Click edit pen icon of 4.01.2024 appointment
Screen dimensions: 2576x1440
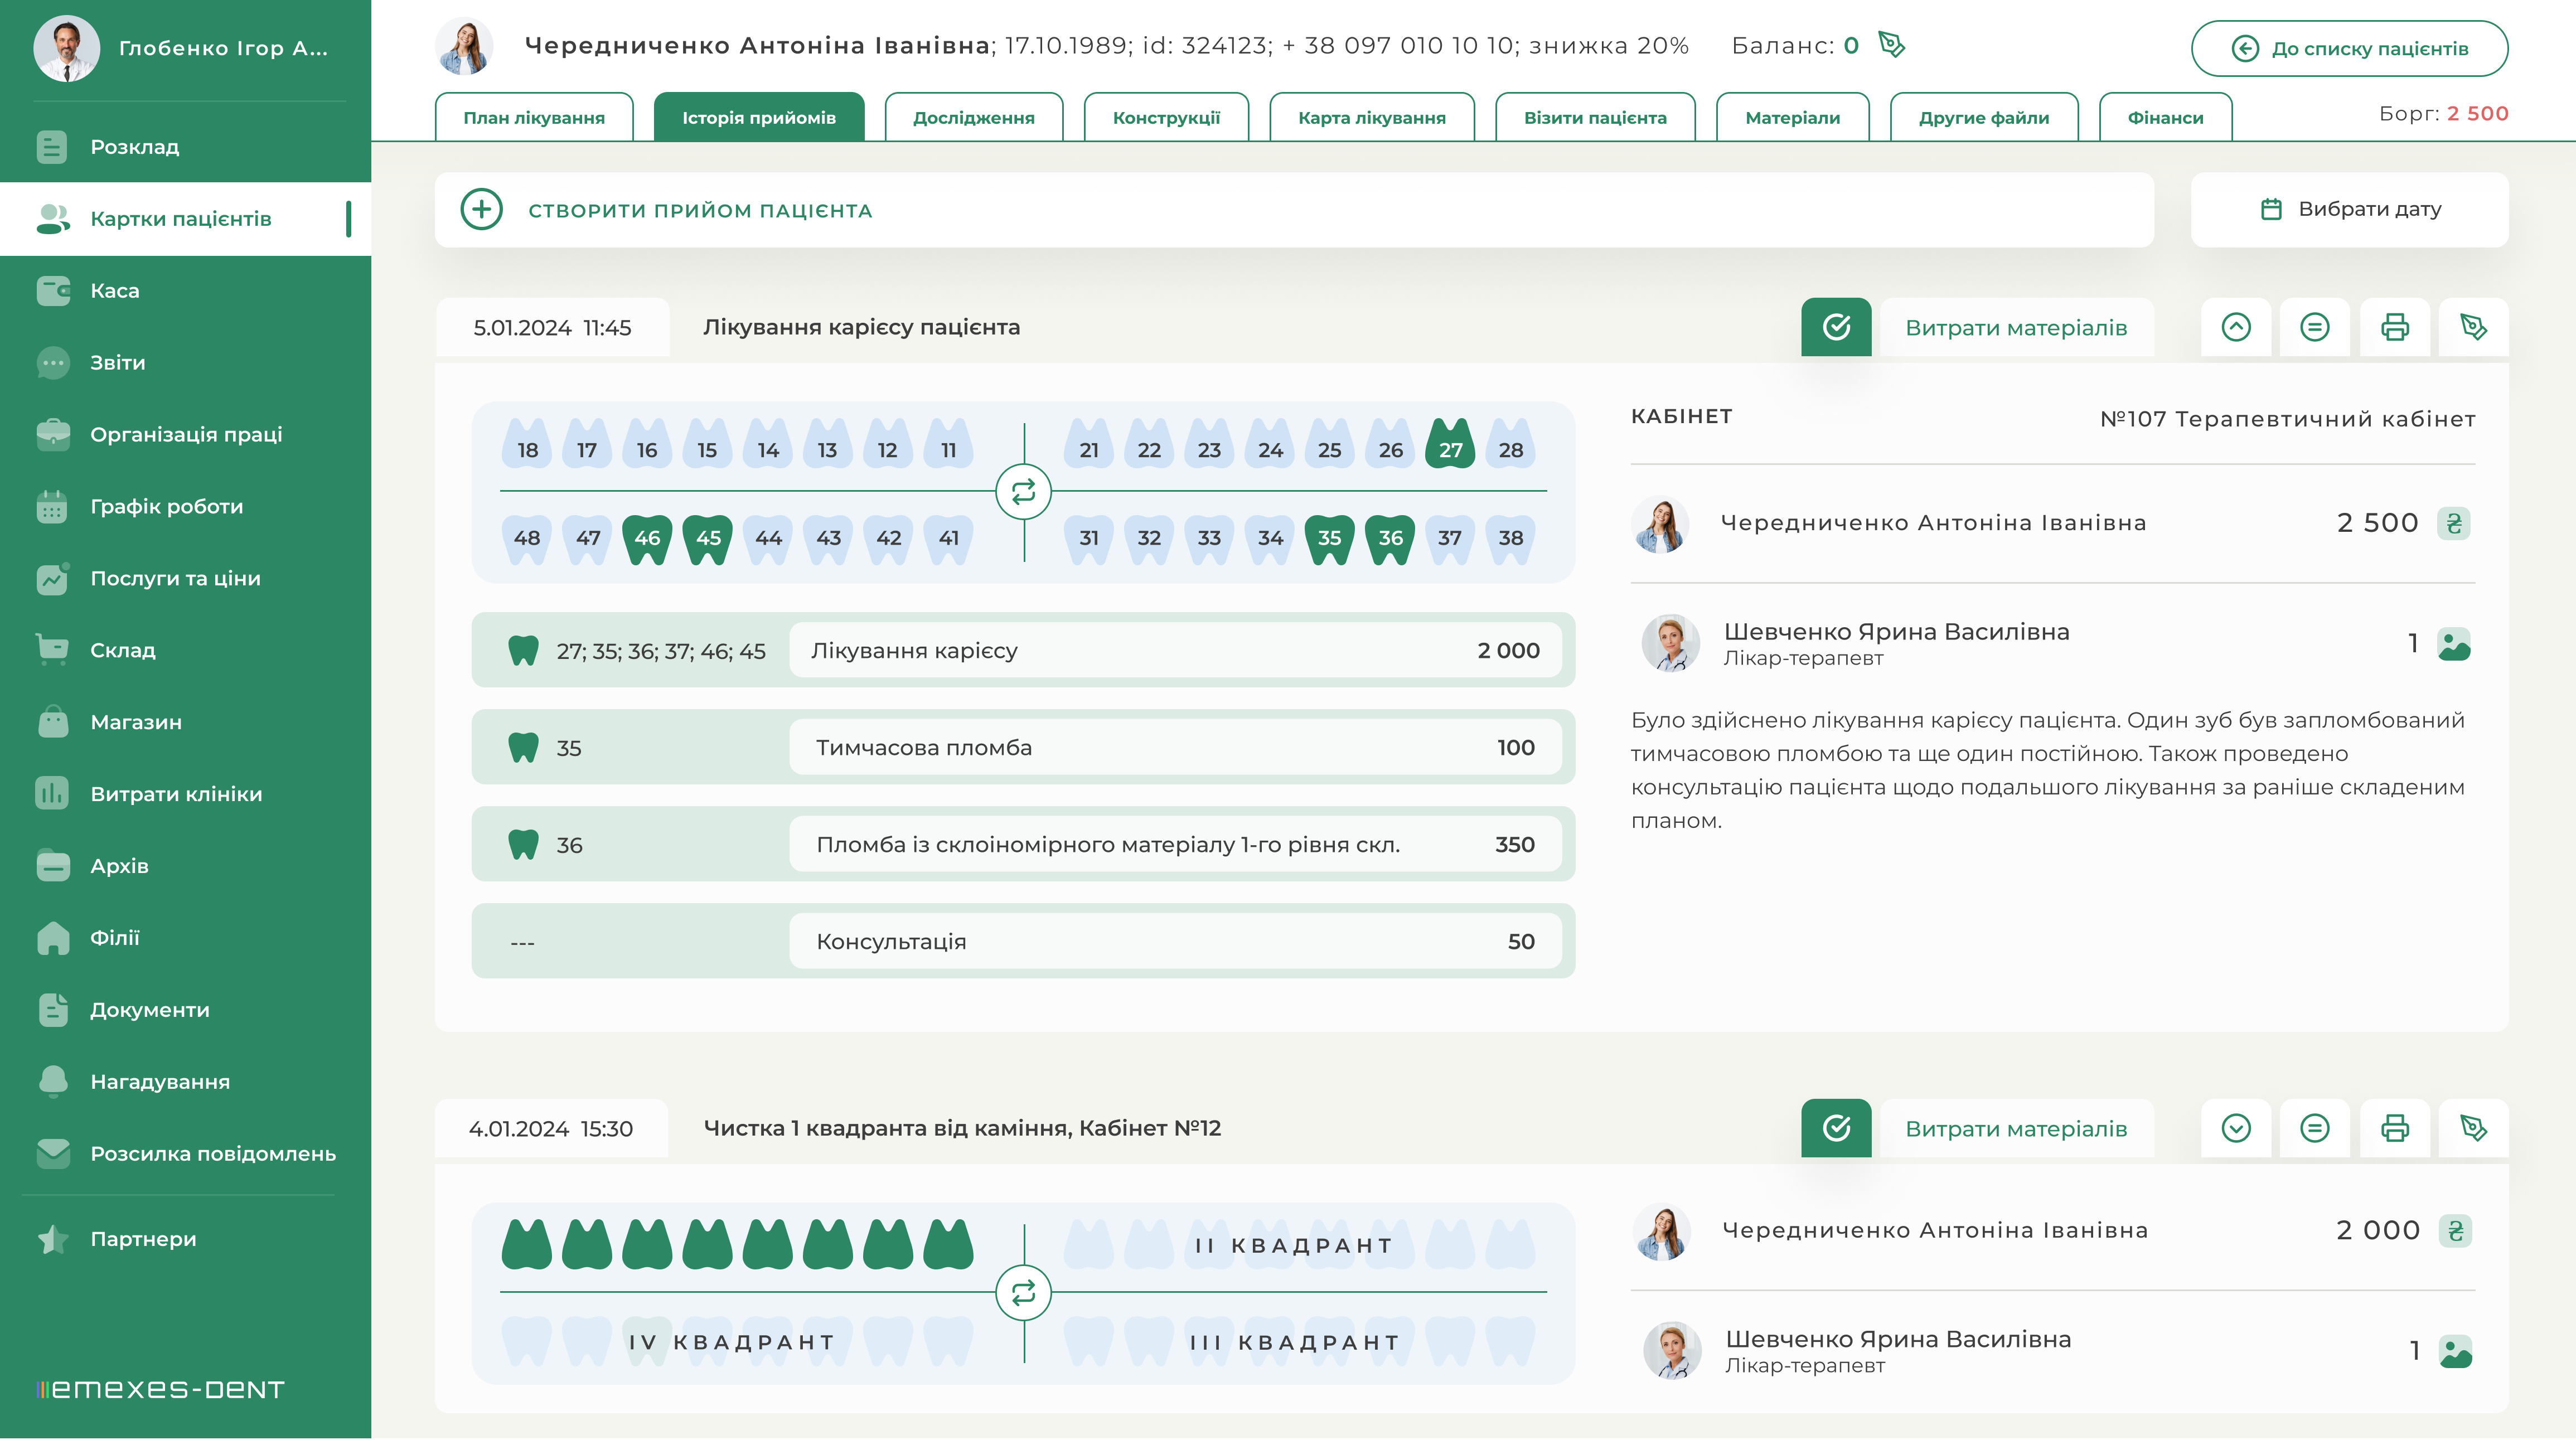(2473, 1128)
